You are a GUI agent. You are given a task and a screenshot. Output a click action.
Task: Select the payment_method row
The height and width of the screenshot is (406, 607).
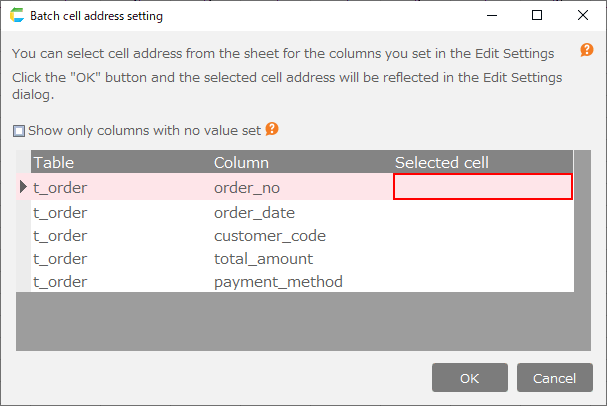pyautogui.click(x=278, y=282)
